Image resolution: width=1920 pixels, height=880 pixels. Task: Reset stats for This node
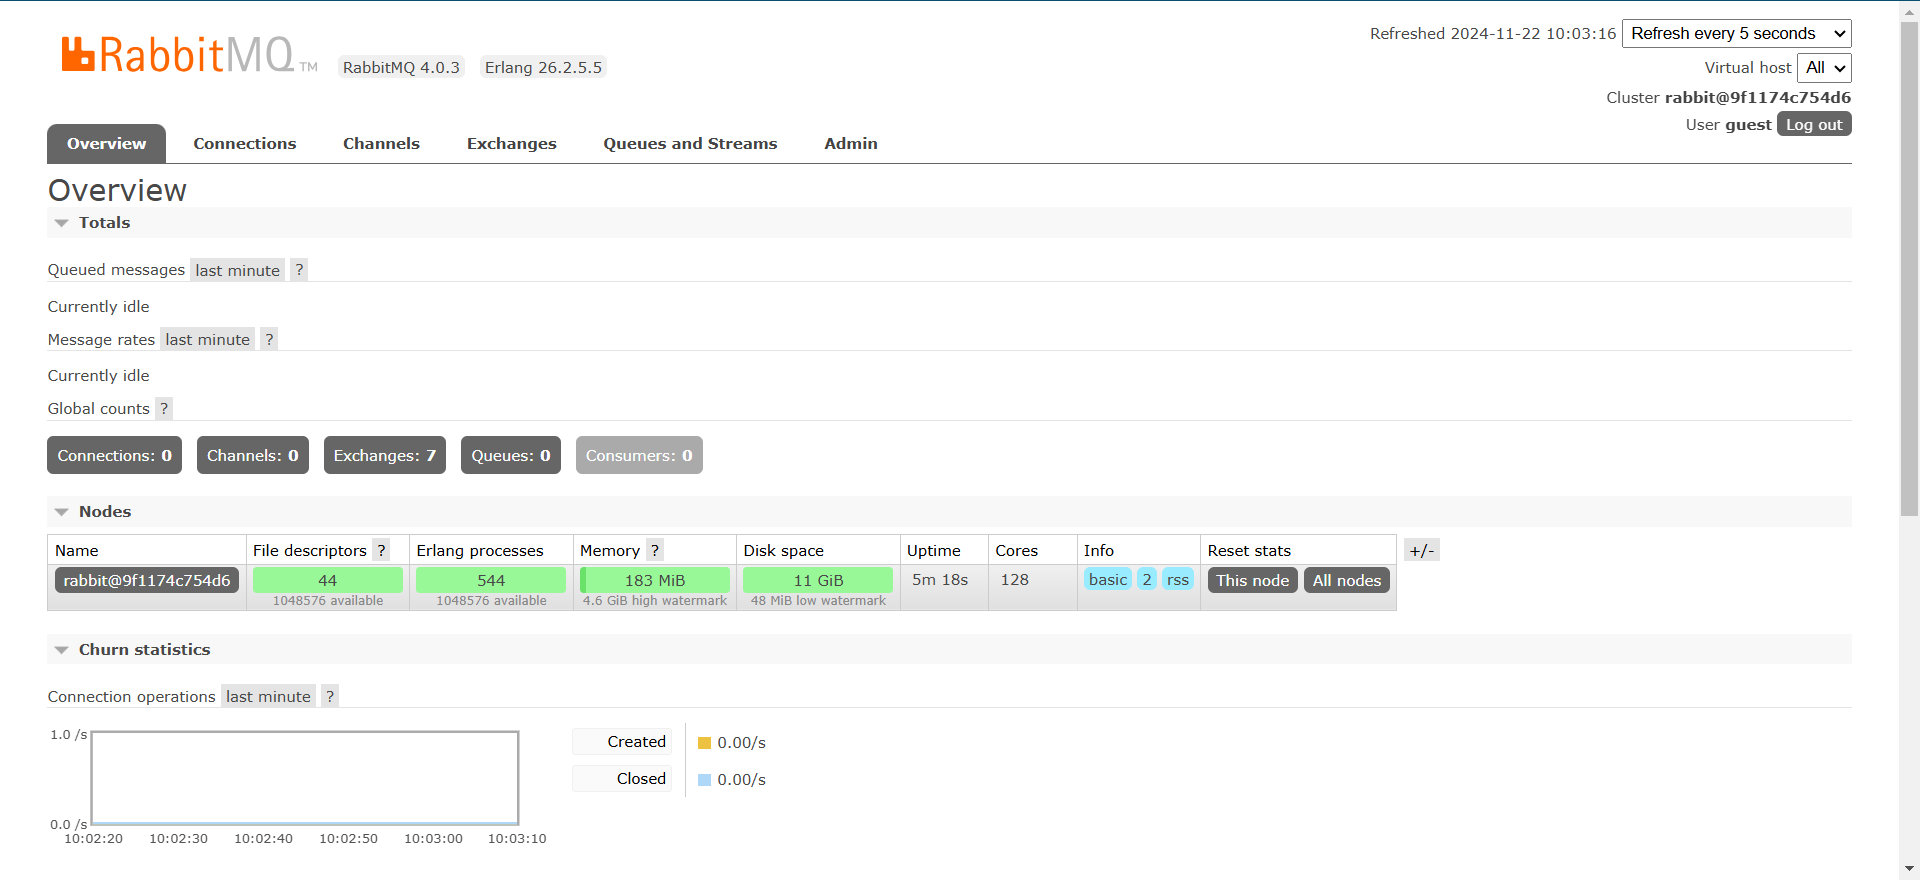[x=1252, y=580]
